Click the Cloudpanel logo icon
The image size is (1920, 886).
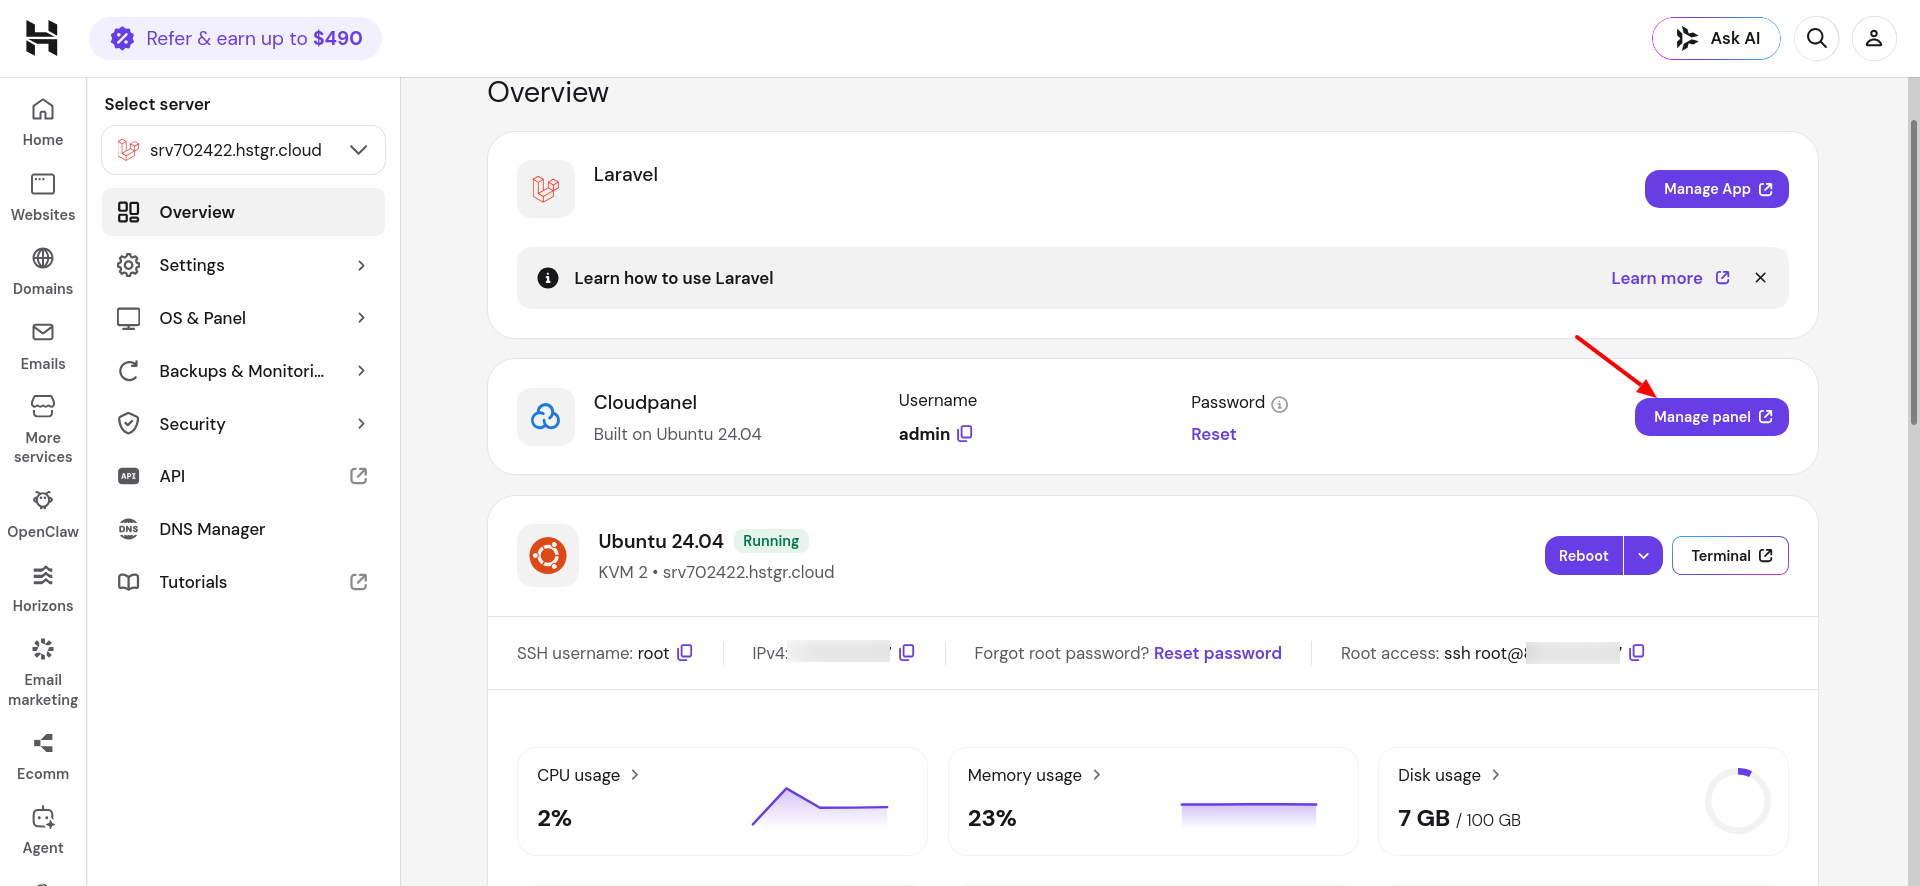[x=546, y=416]
